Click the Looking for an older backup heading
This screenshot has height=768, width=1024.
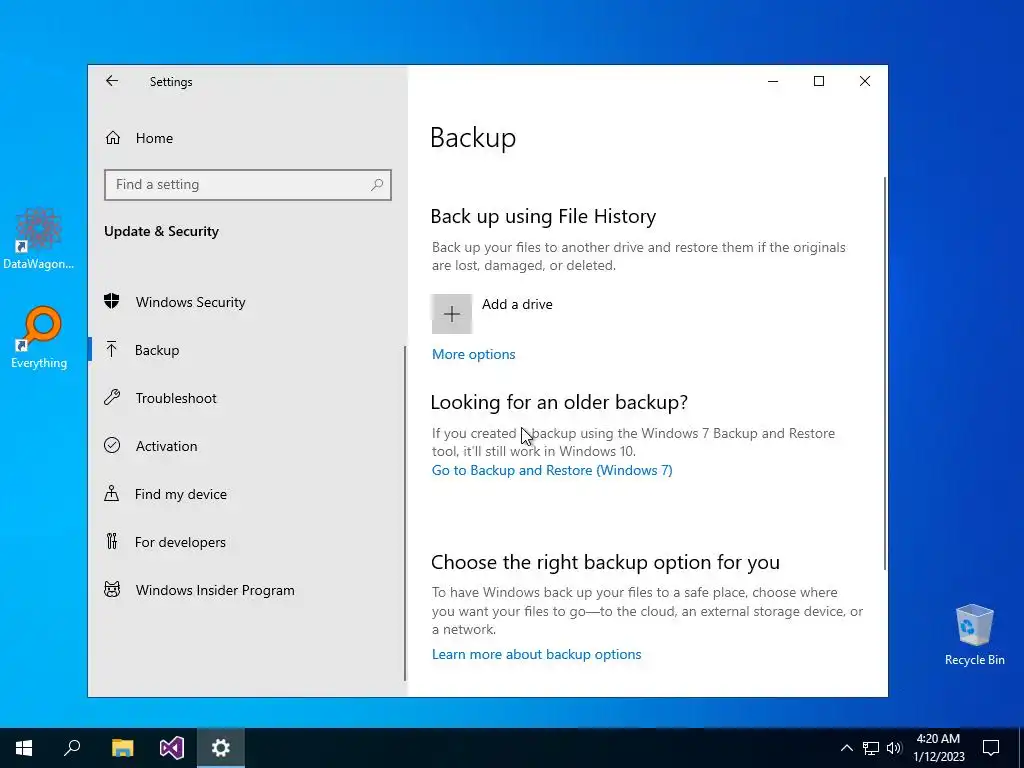[559, 402]
